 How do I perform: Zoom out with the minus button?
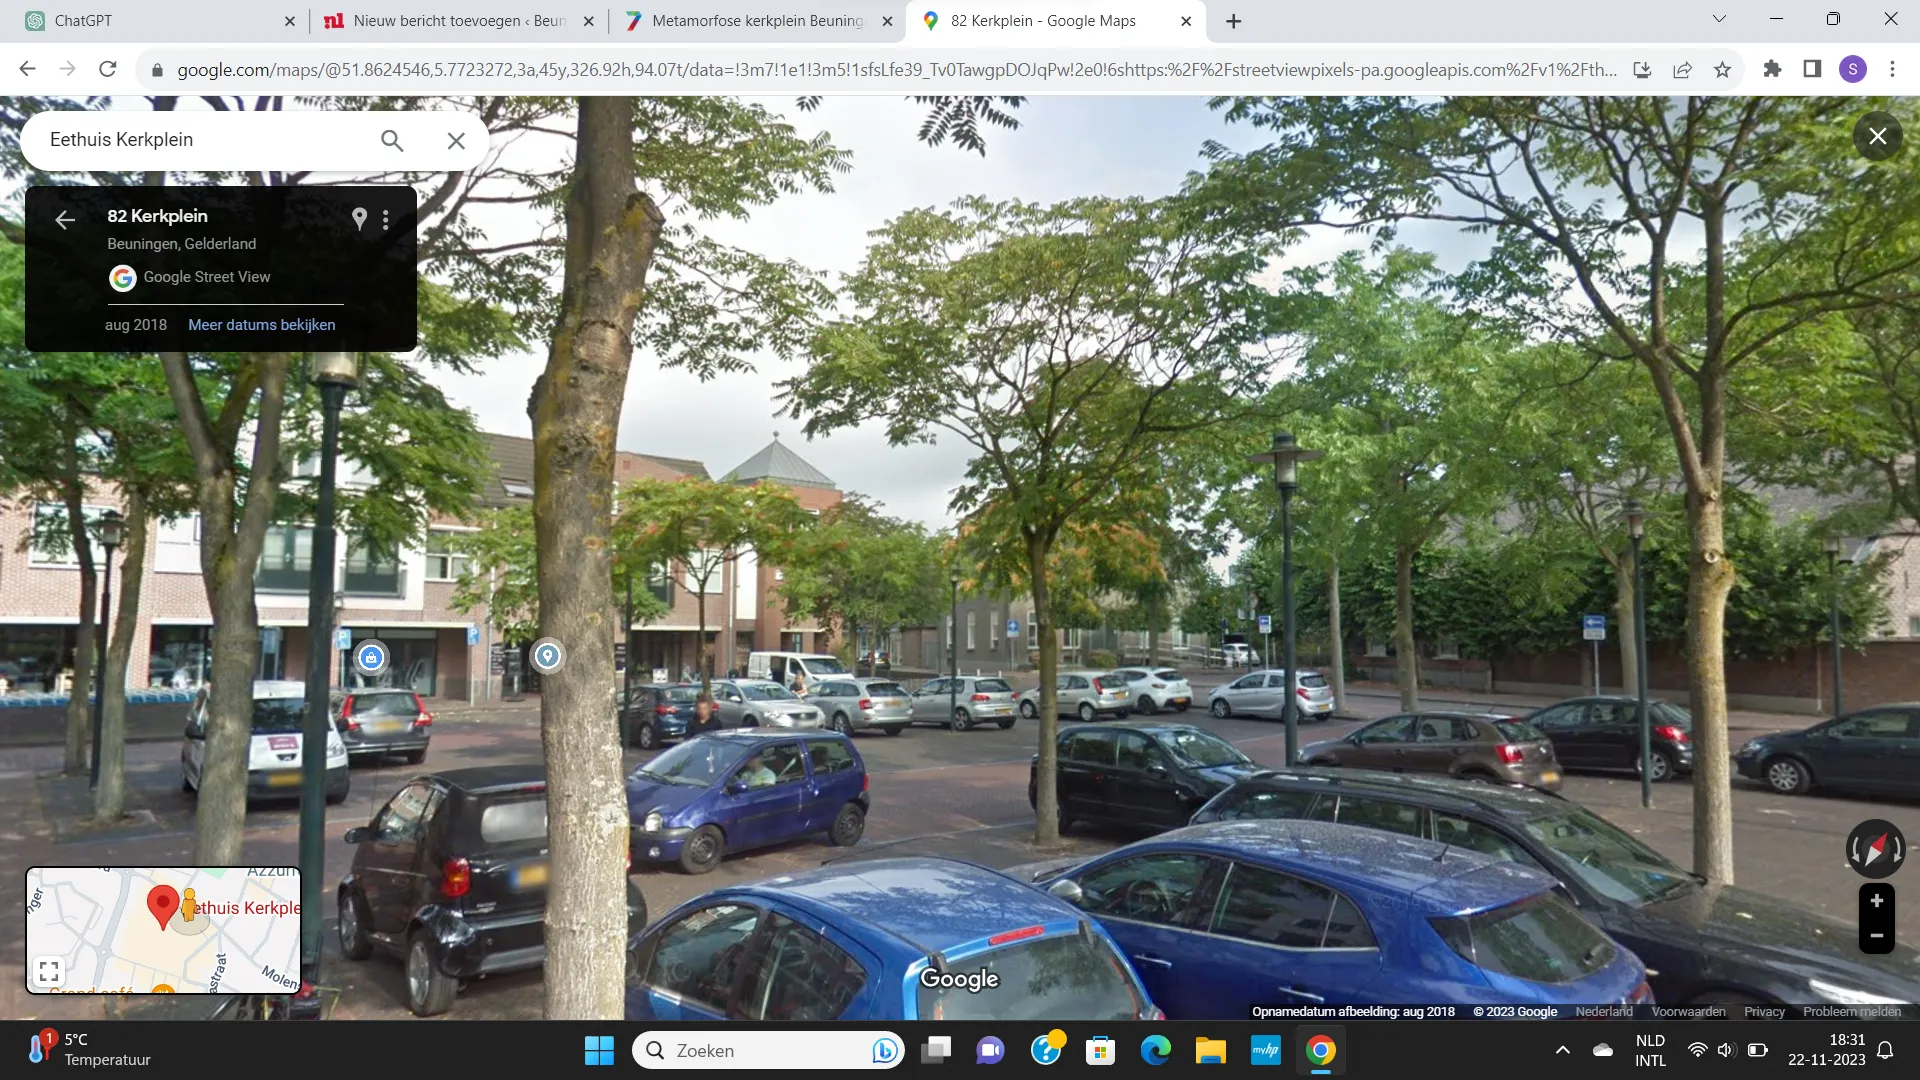point(1876,936)
